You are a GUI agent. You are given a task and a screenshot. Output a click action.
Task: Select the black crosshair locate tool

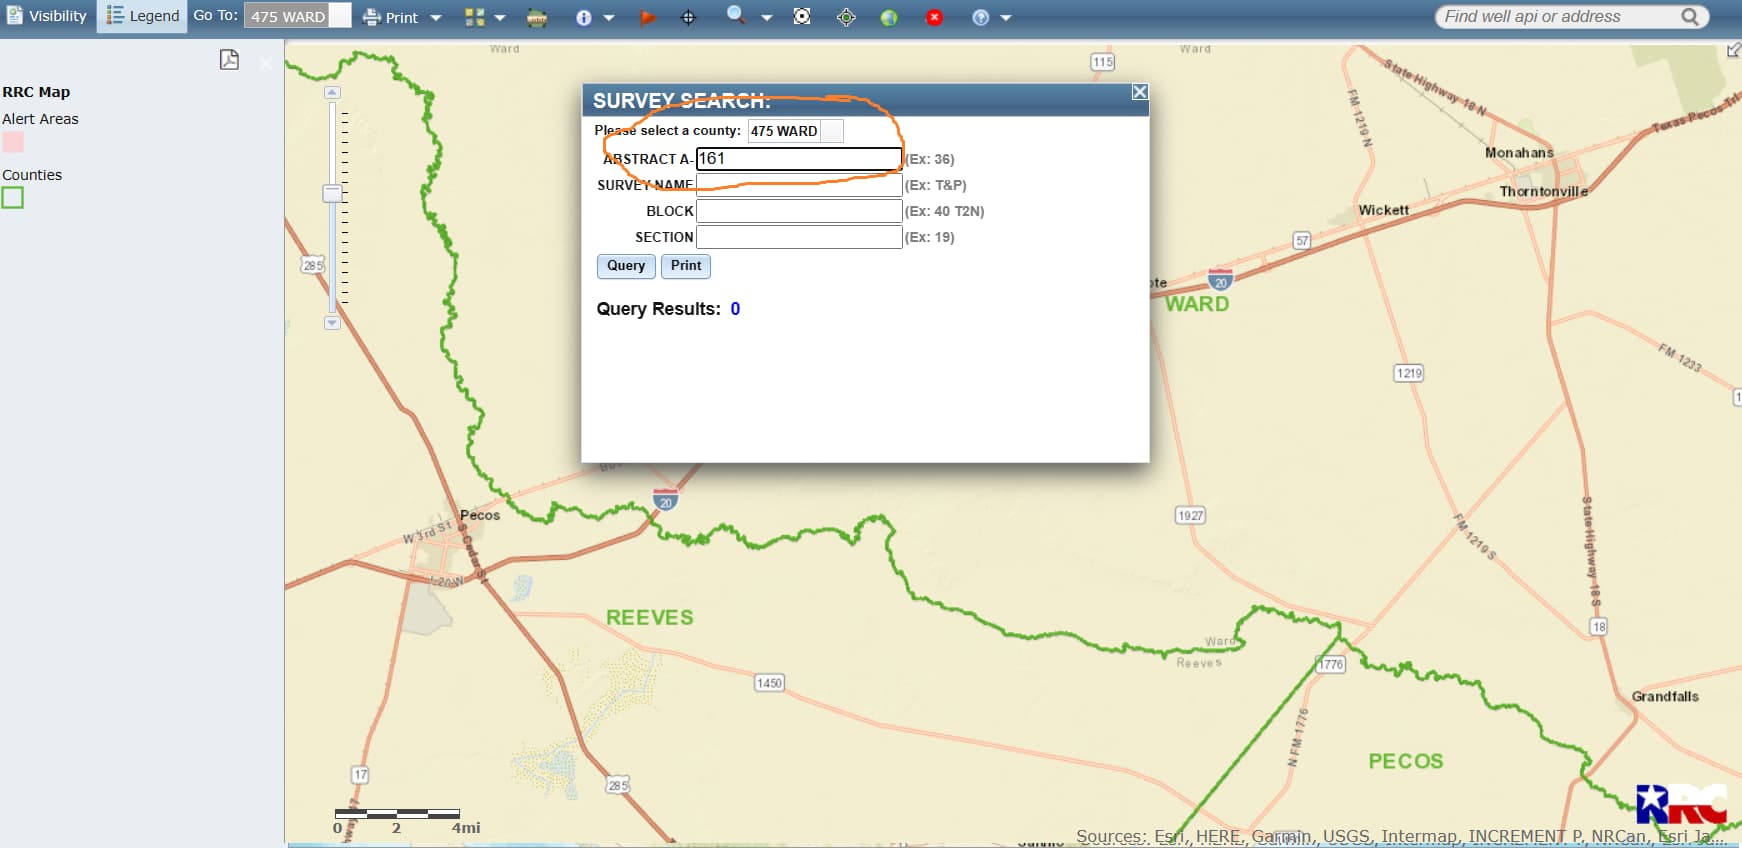point(688,18)
